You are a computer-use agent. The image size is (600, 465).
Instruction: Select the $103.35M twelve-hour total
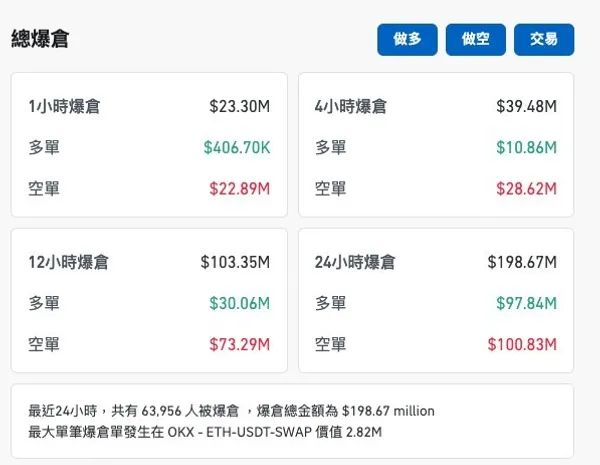click(x=235, y=262)
